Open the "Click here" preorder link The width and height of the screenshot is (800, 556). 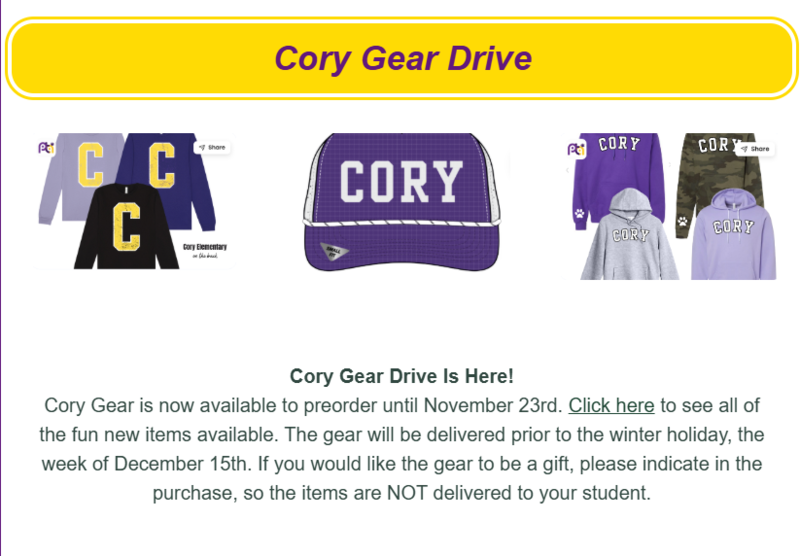pyautogui.click(x=611, y=405)
